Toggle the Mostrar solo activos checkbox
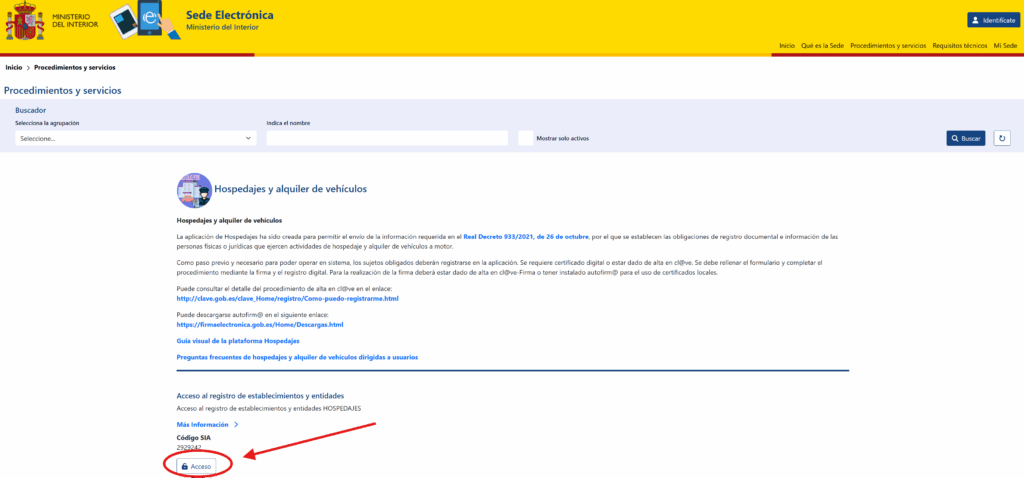Screen dimensions: 1024x478 pyautogui.click(x=525, y=138)
